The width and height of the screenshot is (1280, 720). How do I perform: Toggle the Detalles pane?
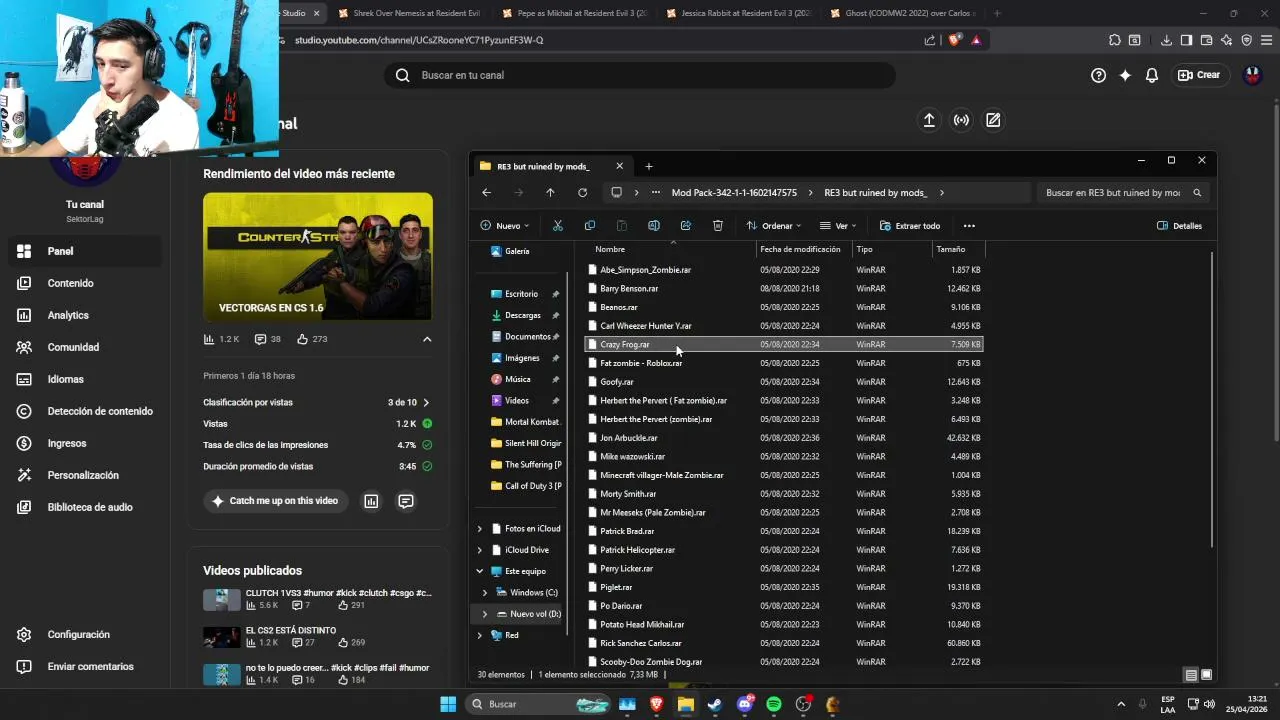1180,226
